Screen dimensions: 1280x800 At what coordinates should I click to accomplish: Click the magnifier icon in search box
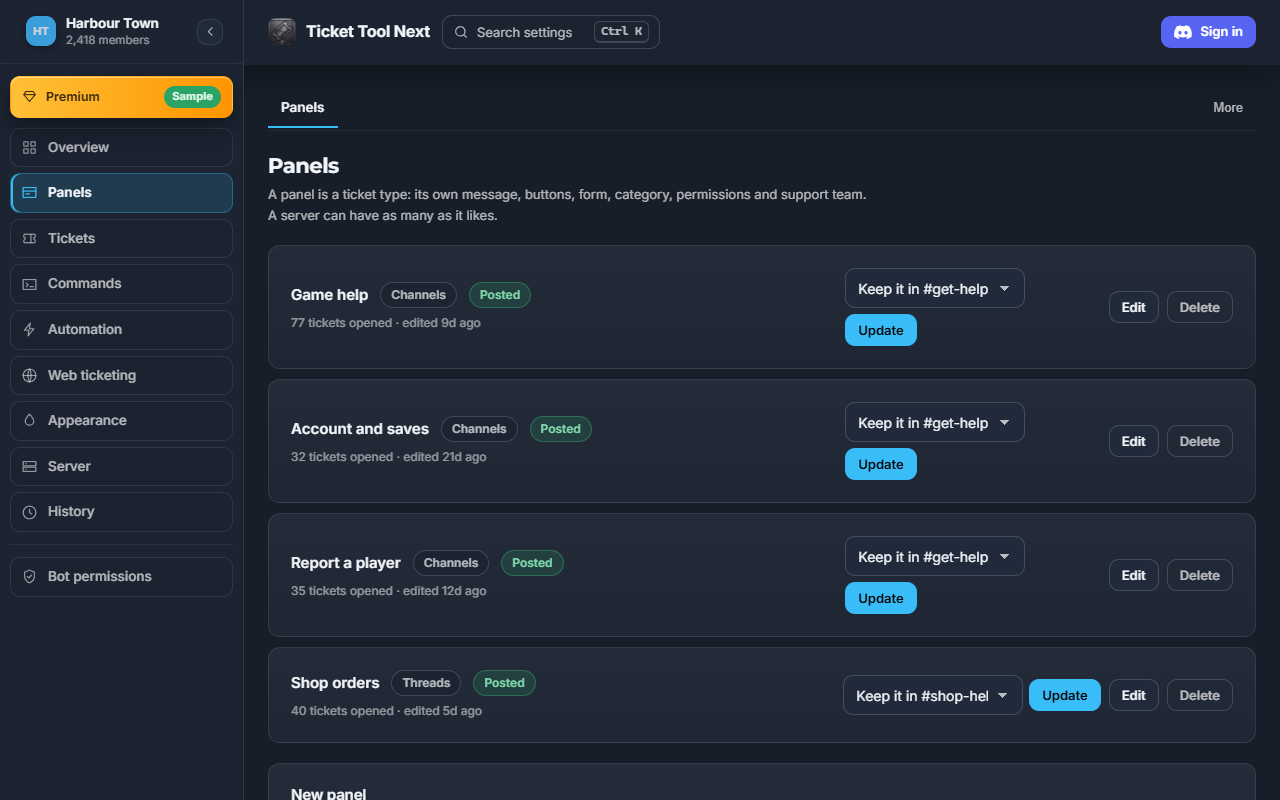click(461, 32)
